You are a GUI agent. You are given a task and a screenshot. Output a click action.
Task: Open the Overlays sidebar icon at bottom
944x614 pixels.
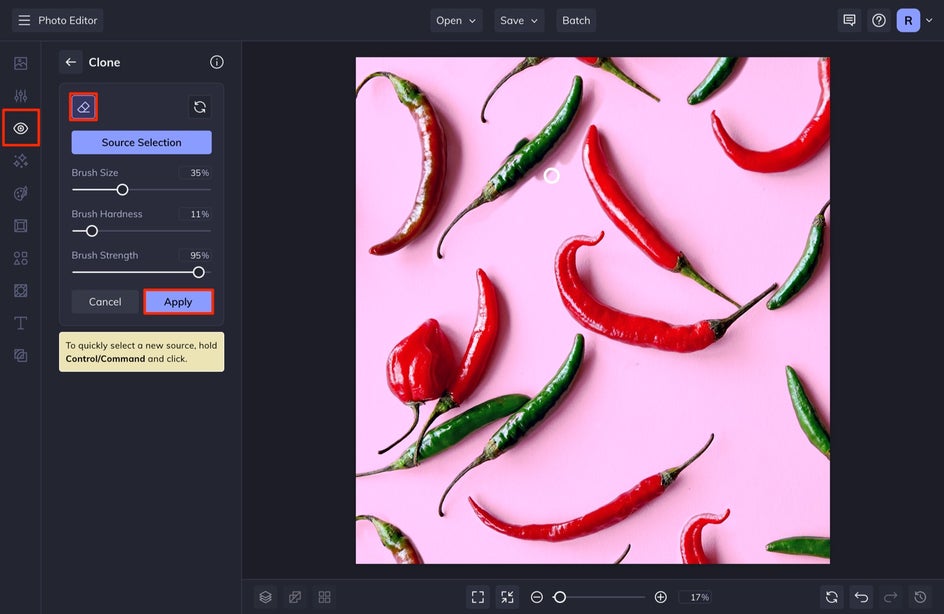point(20,356)
